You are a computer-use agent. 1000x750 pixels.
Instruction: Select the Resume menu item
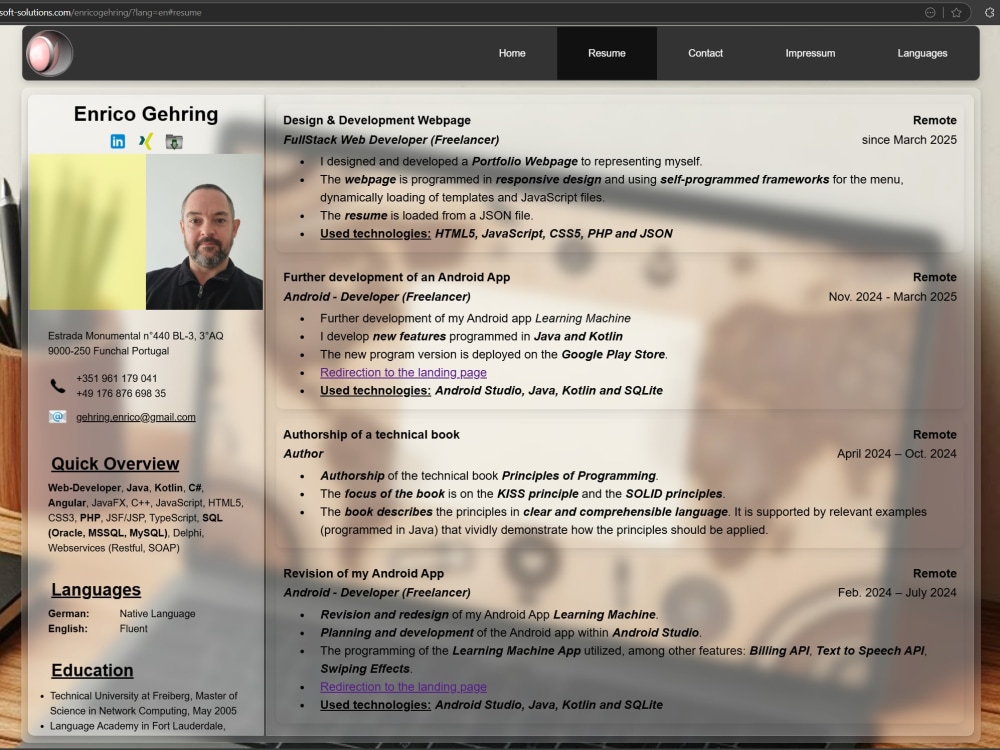[607, 53]
